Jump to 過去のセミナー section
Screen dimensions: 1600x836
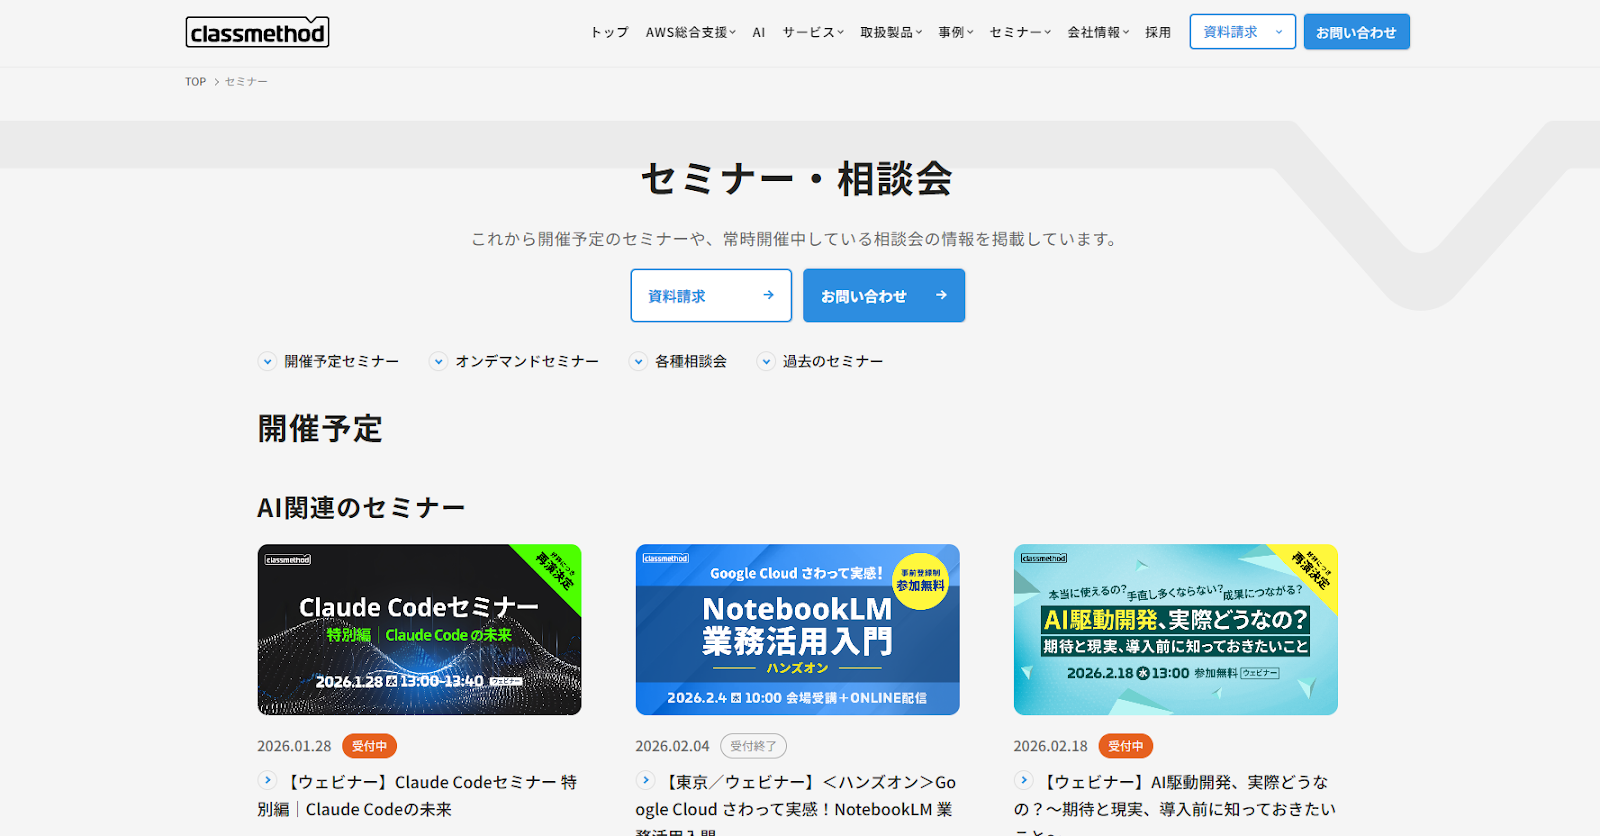click(820, 361)
